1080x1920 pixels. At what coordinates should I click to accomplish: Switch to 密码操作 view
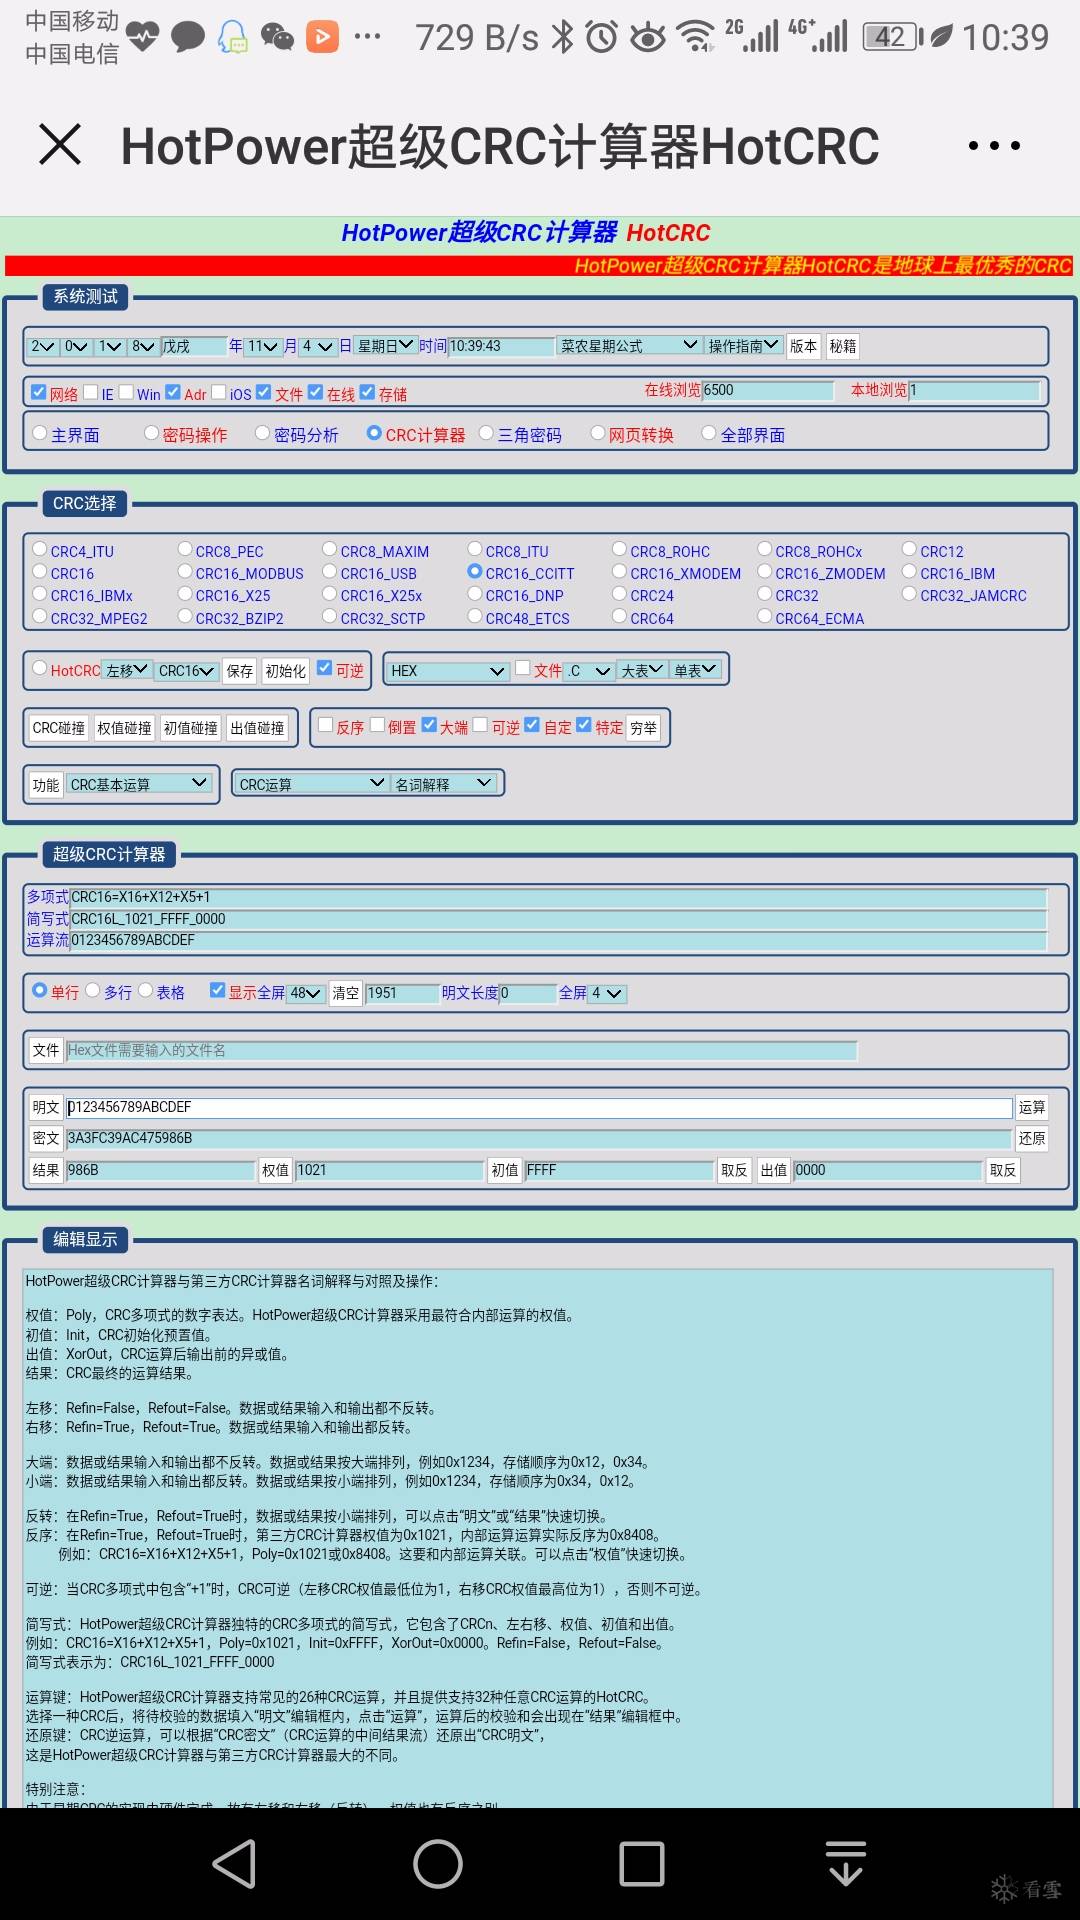click(x=151, y=433)
